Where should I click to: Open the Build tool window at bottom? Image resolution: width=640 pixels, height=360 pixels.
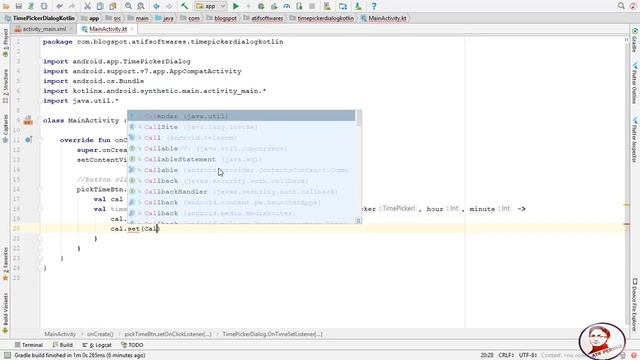coord(62,345)
